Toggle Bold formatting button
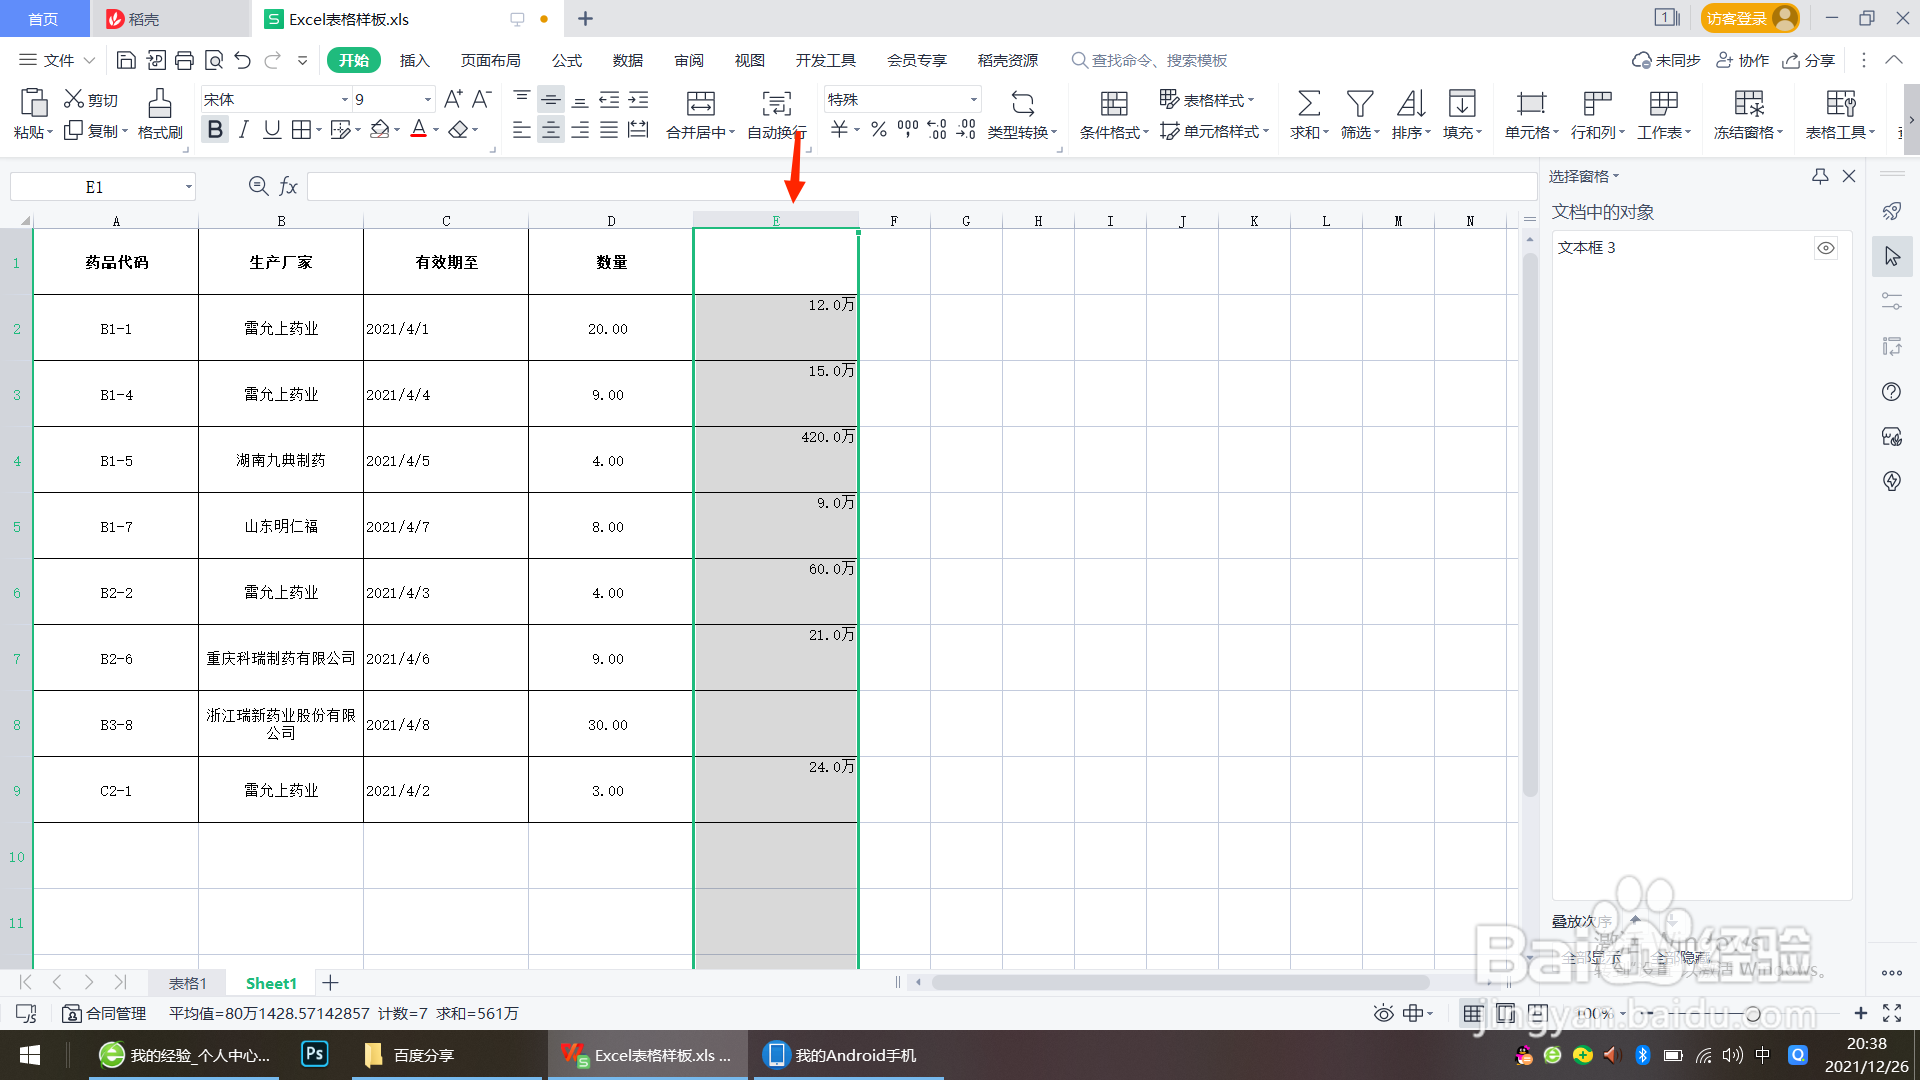 pyautogui.click(x=215, y=130)
